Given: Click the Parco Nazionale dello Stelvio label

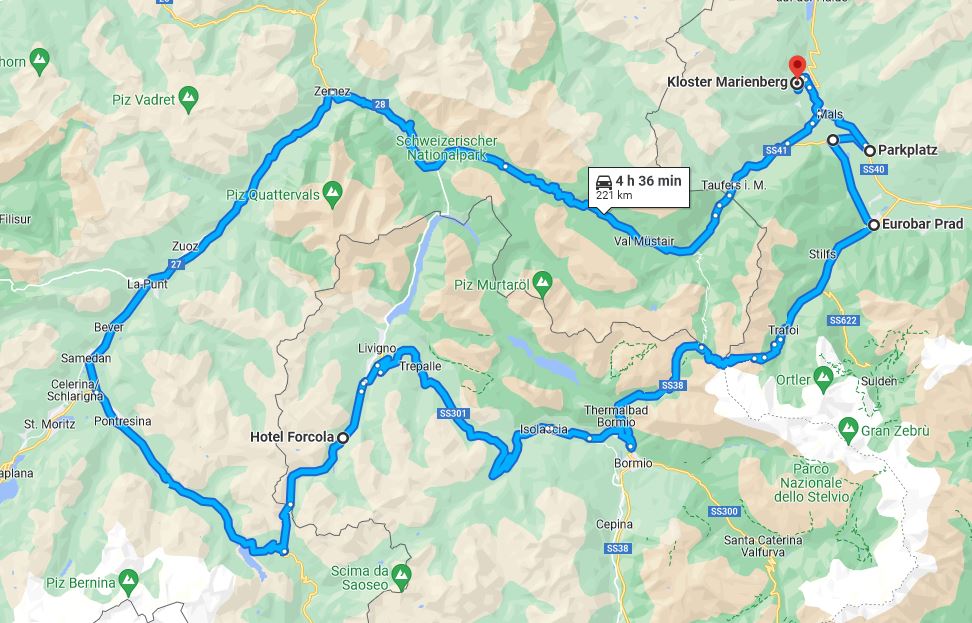Looking at the screenshot, I should [811, 483].
